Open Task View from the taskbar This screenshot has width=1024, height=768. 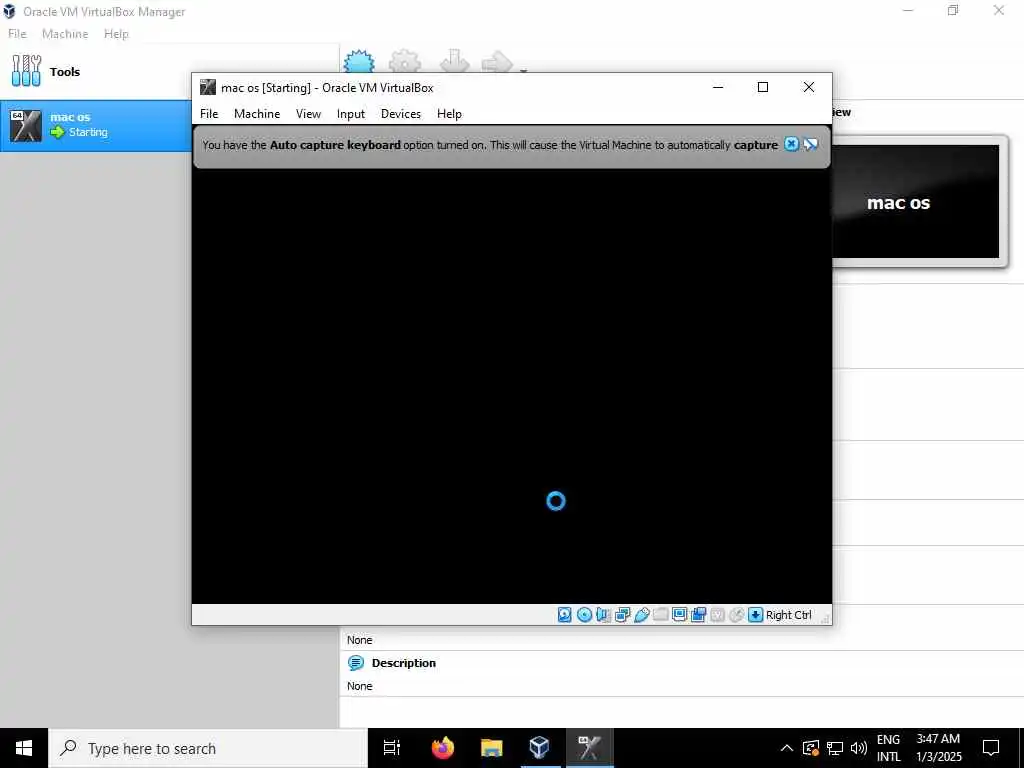tap(392, 748)
